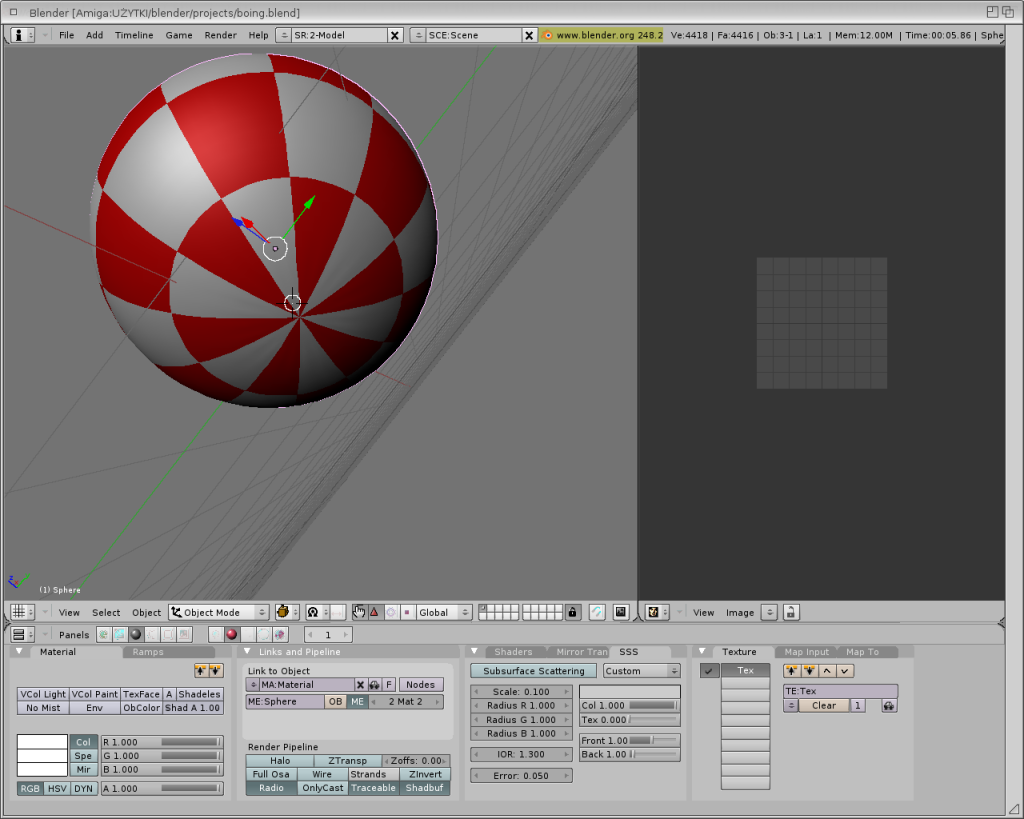This screenshot has height=819, width=1024.
Task: Click the render this window icon
Action: 620,612
